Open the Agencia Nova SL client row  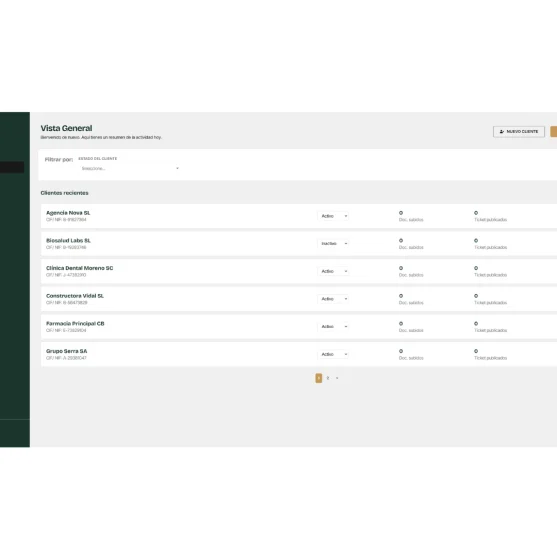pos(299,216)
